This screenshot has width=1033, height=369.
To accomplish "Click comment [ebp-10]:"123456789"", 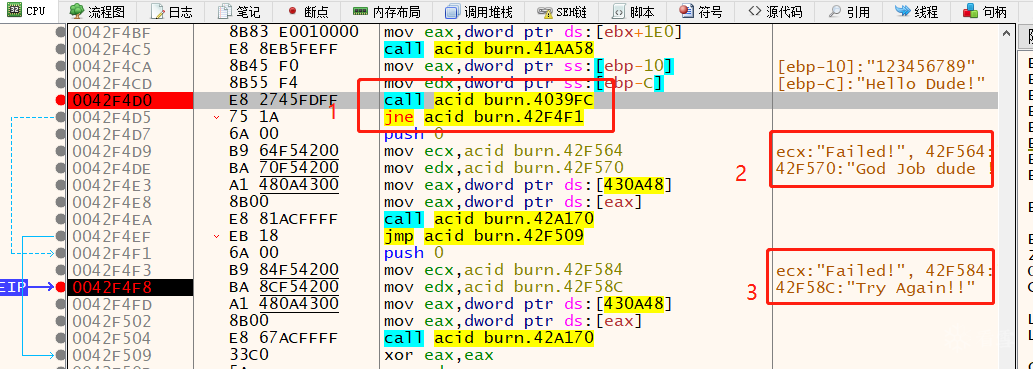I will coord(876,66).
